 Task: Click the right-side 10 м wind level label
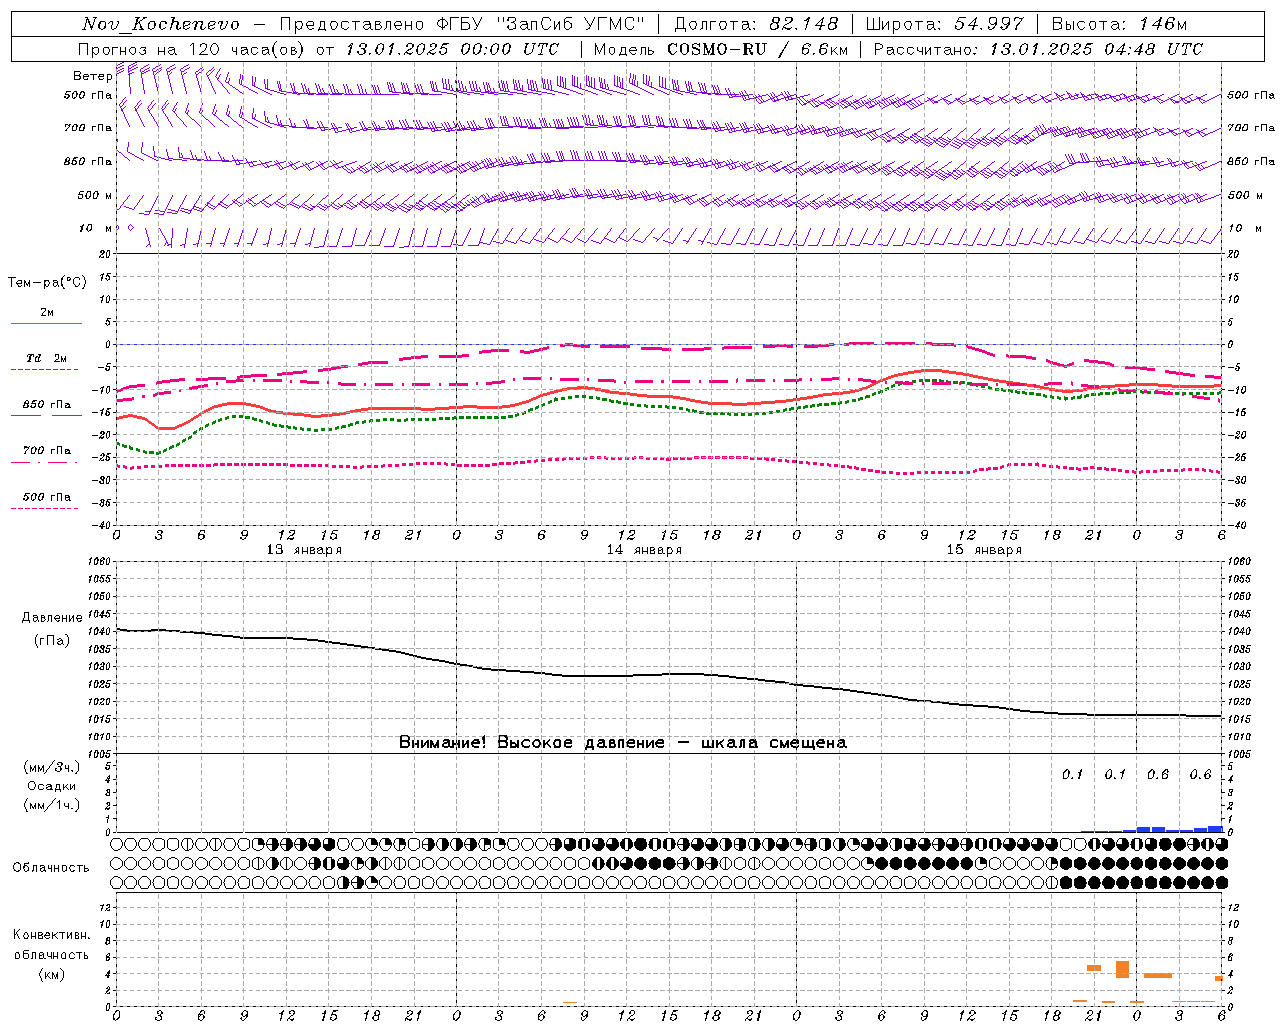pos(1244,228)
